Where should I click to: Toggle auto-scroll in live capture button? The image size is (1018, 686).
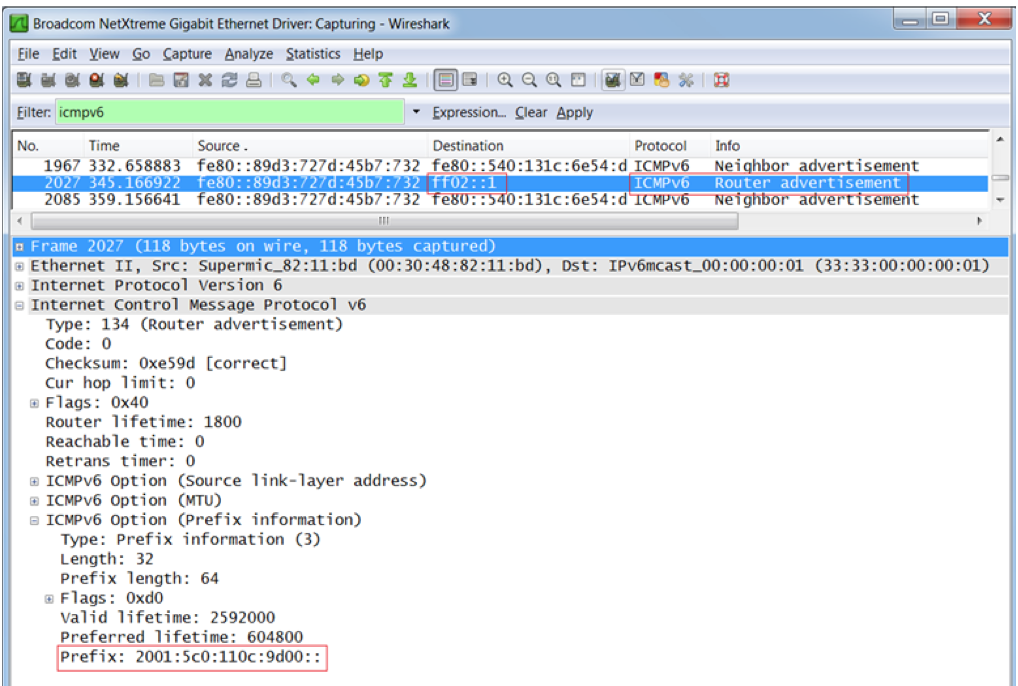point(470,81)
